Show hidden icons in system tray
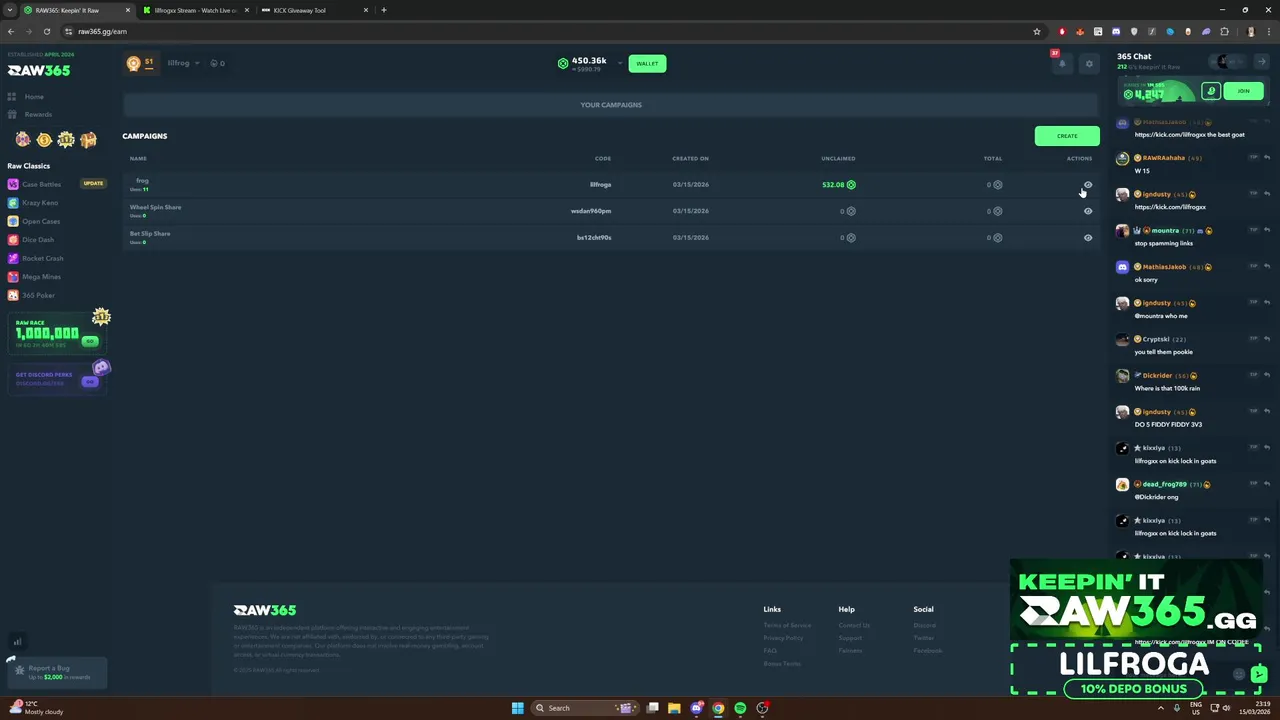Image resolution: width=1280 pixels, height=720 pixels. tap(1161, 708)
